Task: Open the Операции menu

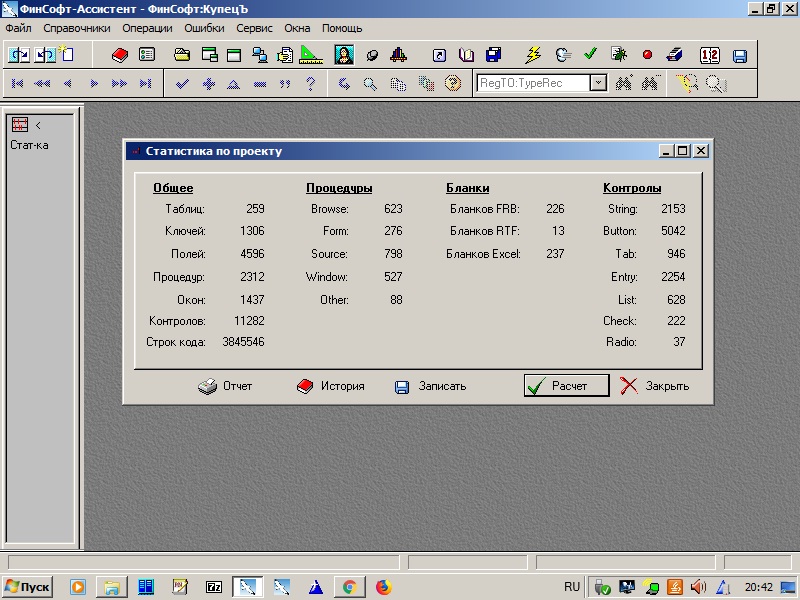Action: [147, 28]
